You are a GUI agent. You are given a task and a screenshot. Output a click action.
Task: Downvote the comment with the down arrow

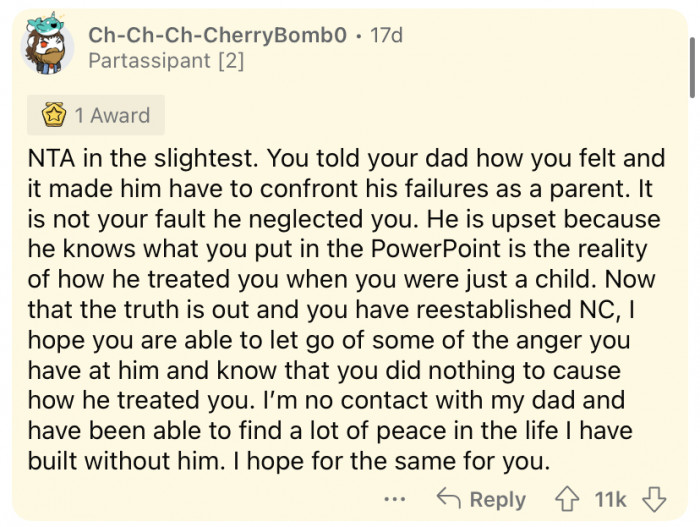point(653,497)
